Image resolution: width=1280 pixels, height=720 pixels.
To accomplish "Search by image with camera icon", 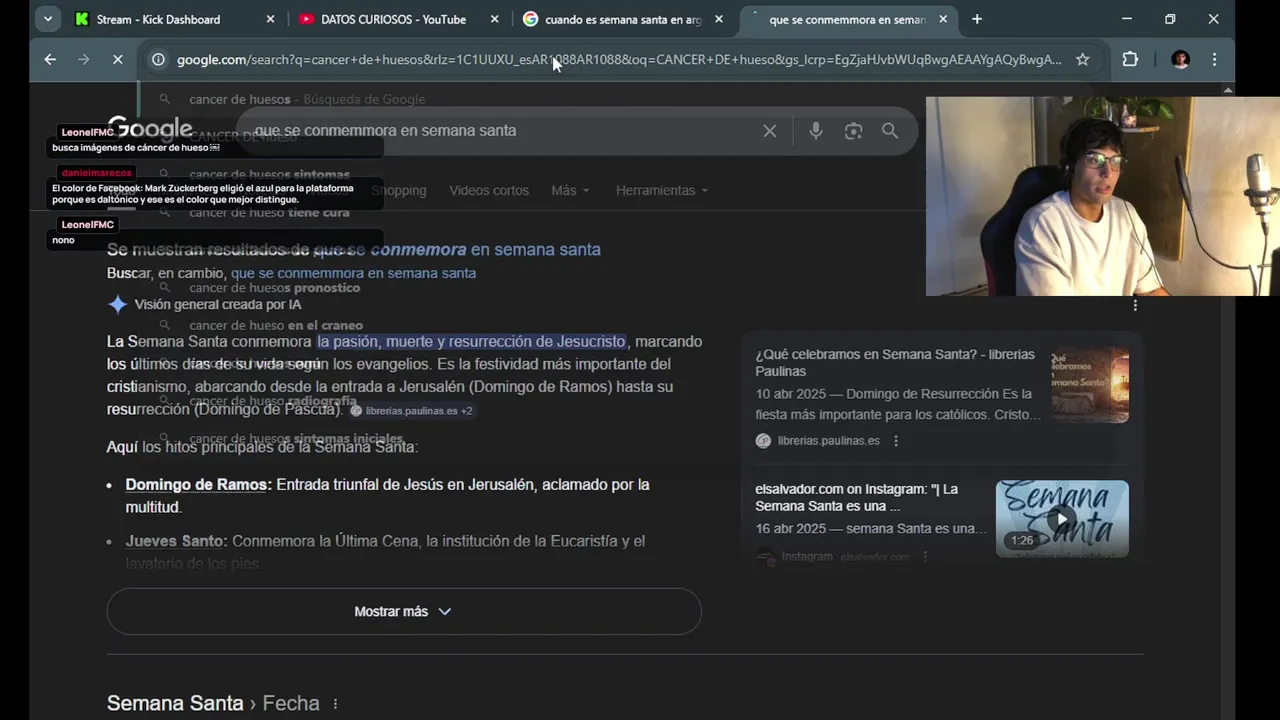I will pyautogui.click(x=853, y=131).
